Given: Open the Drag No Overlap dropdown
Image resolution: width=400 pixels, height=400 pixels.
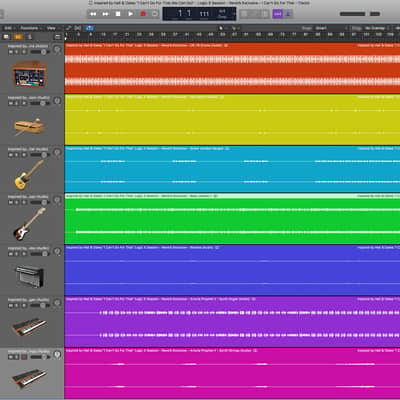Looking at the screenshot, I should [377, 28].
